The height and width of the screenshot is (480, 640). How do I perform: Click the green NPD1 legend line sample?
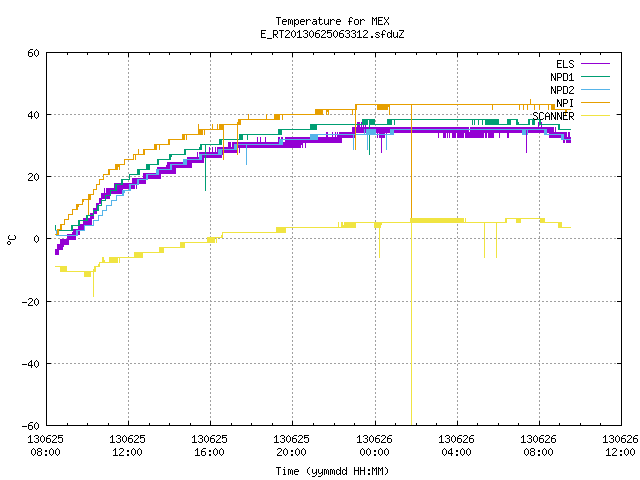pos(596,77)
